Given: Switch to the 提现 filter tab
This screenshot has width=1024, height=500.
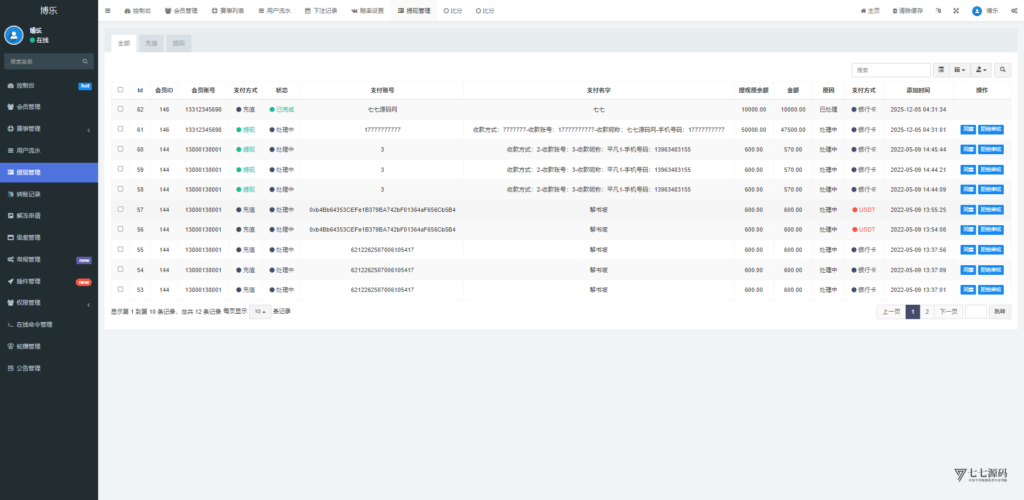Looking at the screenshot, I should coord(179,43).
